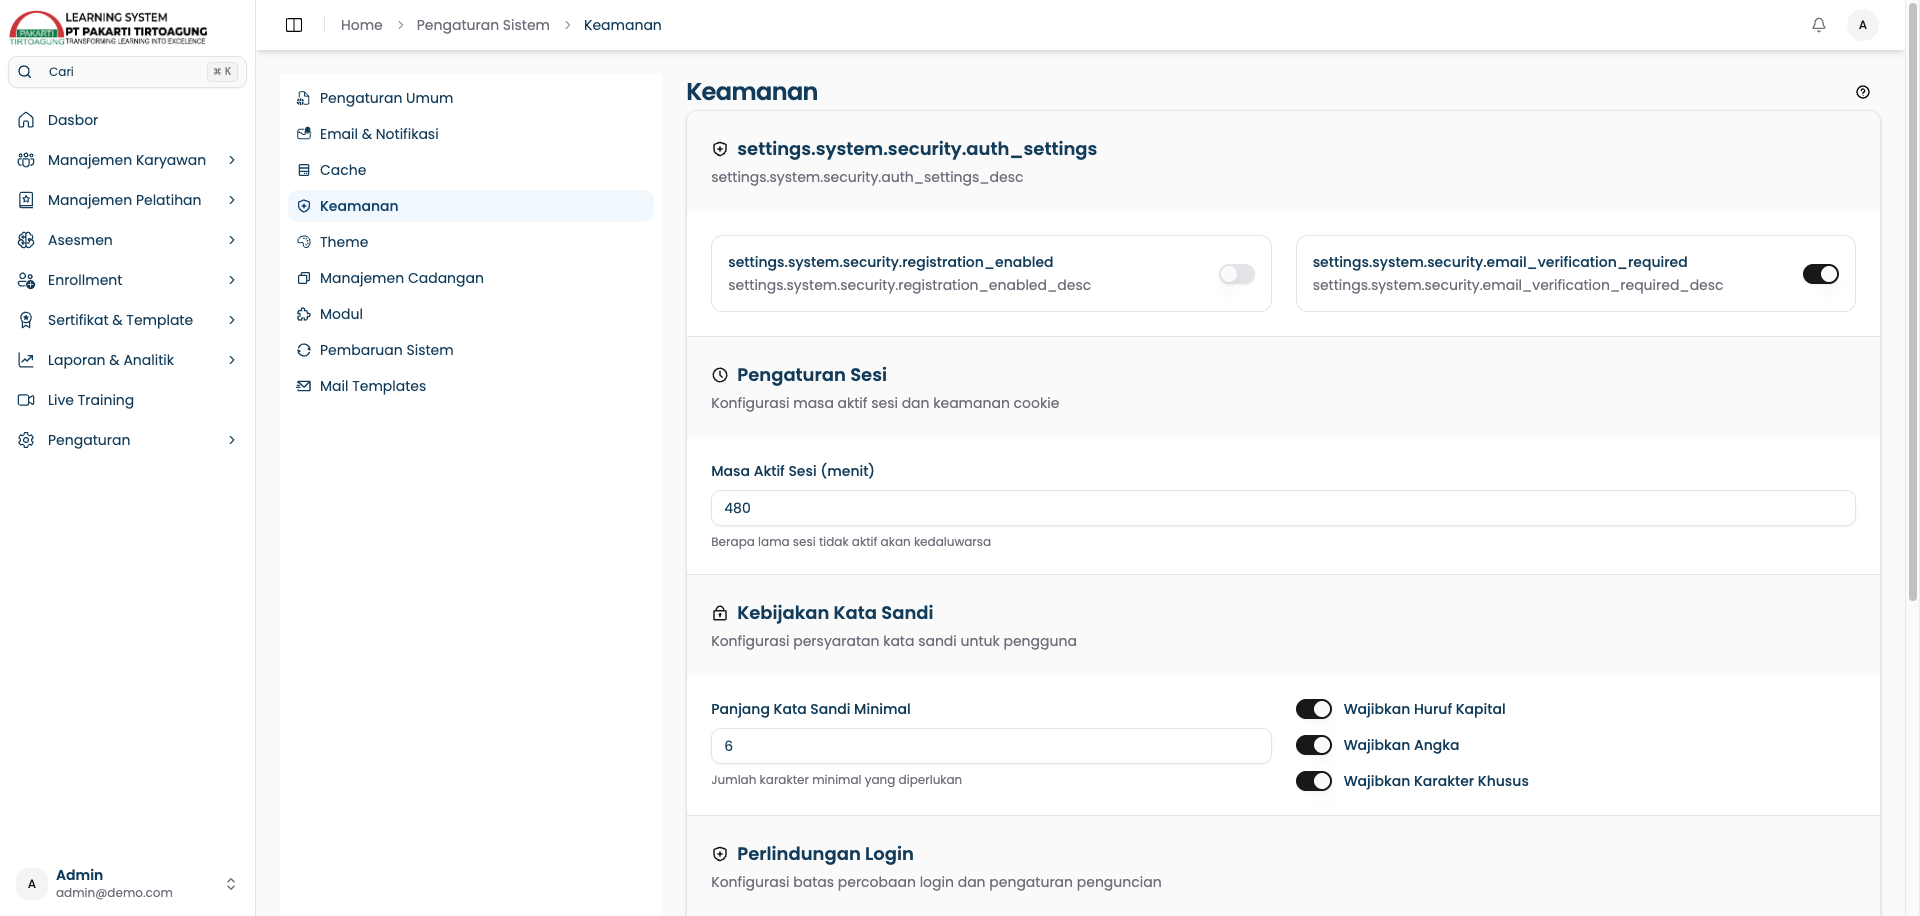
Task: Click the Dasbor home icon
Action: 27,120
